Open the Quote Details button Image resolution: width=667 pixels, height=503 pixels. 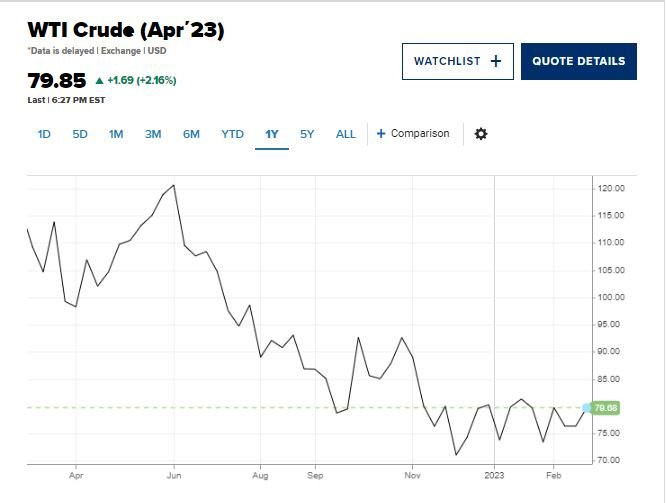pyautogui.click(x=579, y=61)
